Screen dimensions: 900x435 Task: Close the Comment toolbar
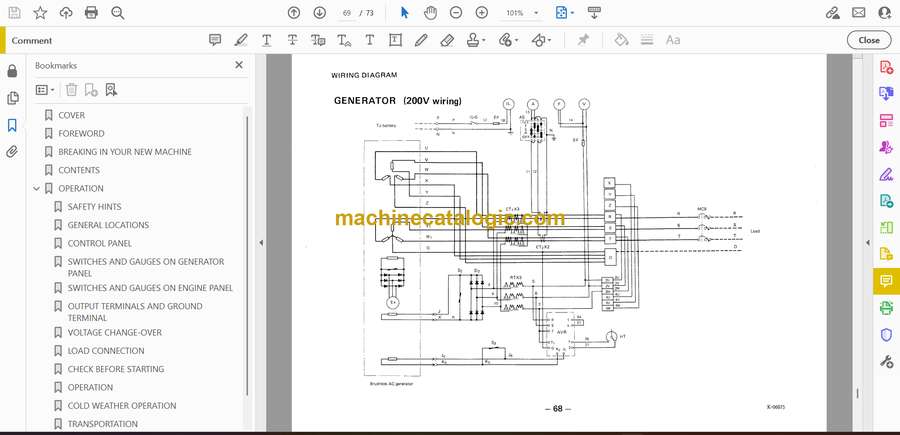coord(869,40)
